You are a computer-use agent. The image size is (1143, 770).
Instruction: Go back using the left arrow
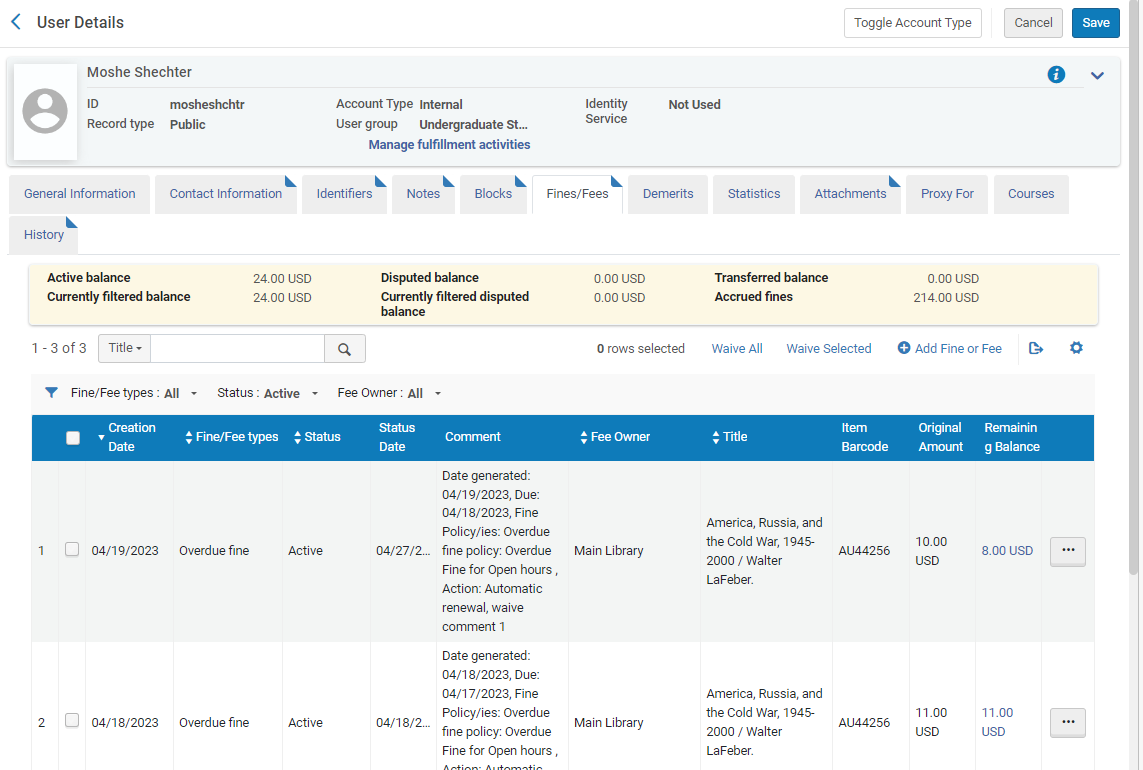click(16, 22)
